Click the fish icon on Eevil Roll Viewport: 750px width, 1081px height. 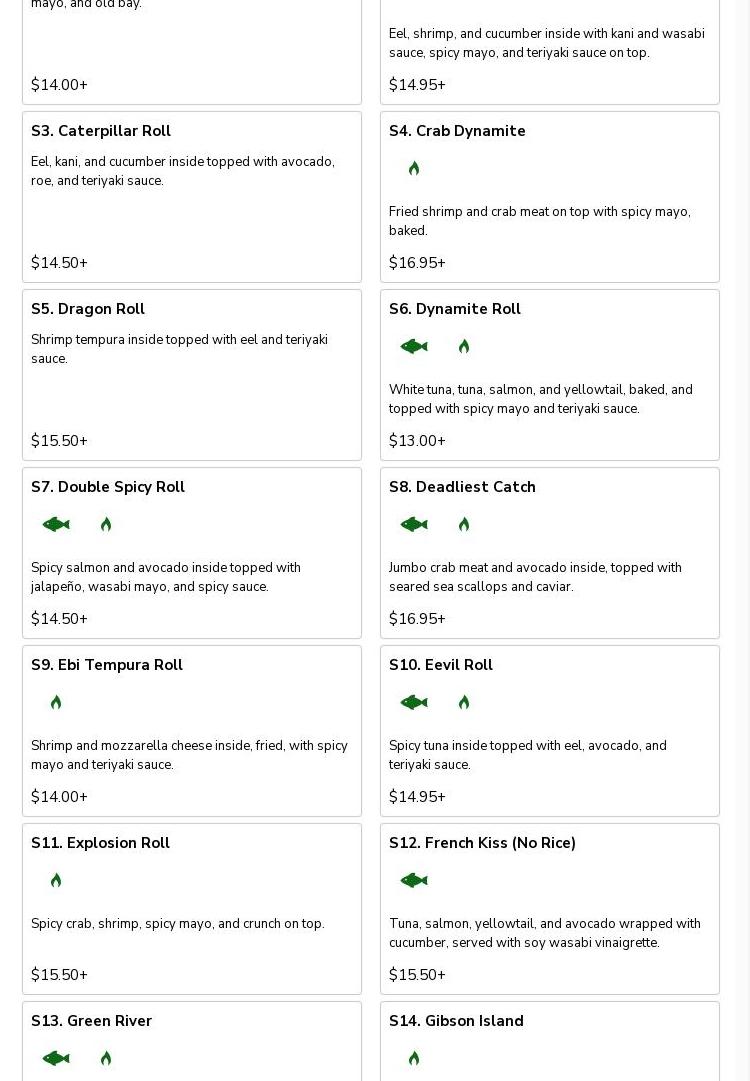click(413, 702)
